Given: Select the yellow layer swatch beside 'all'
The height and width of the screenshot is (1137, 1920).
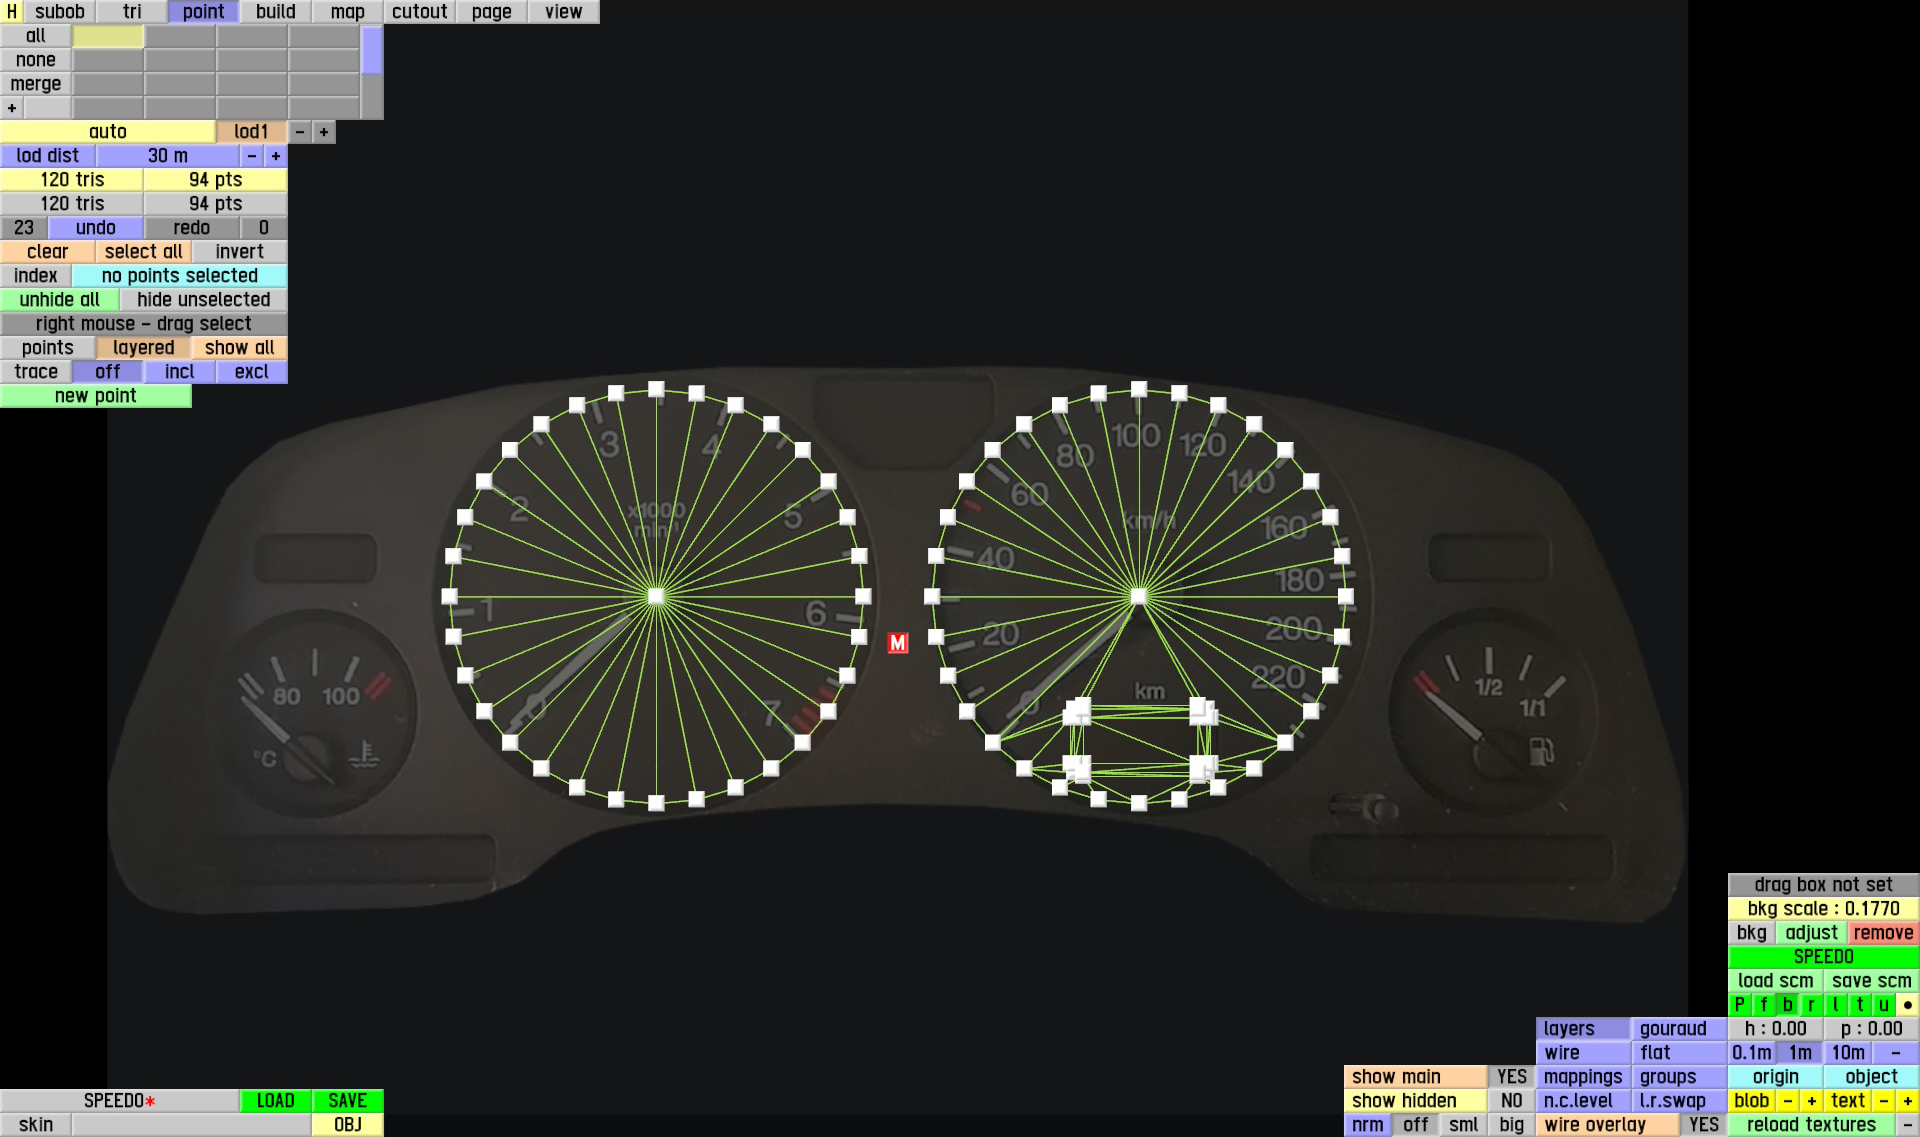Looking at the screenshot, I should pos(108,36).
